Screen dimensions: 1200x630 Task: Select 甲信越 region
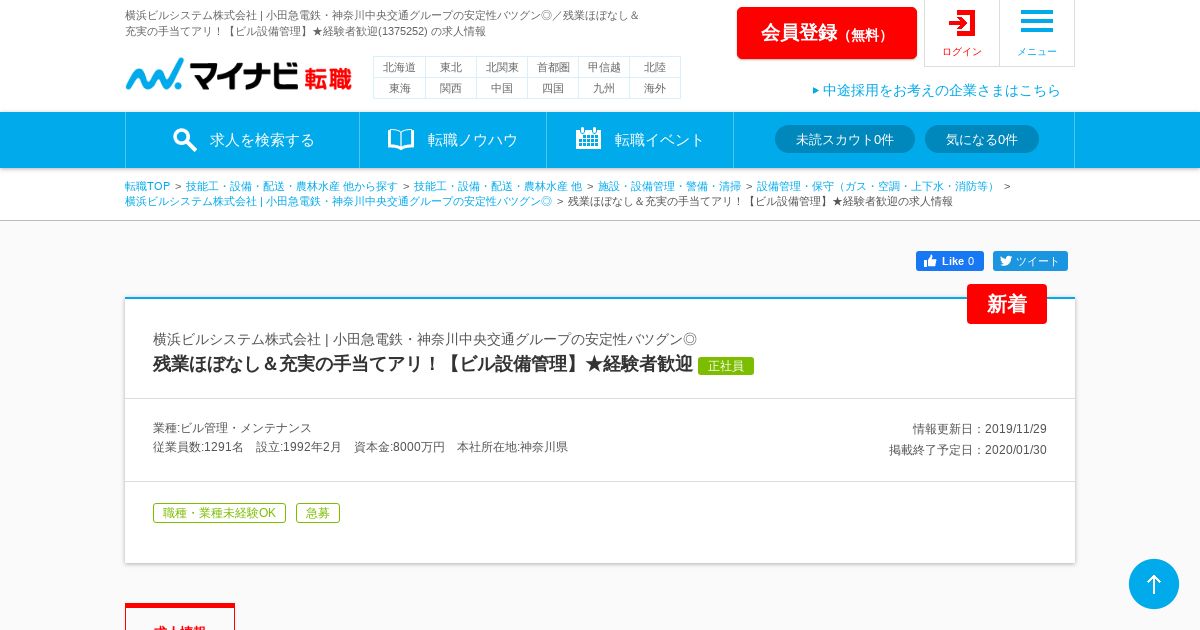pyautogui.click(x=604, y=67)
